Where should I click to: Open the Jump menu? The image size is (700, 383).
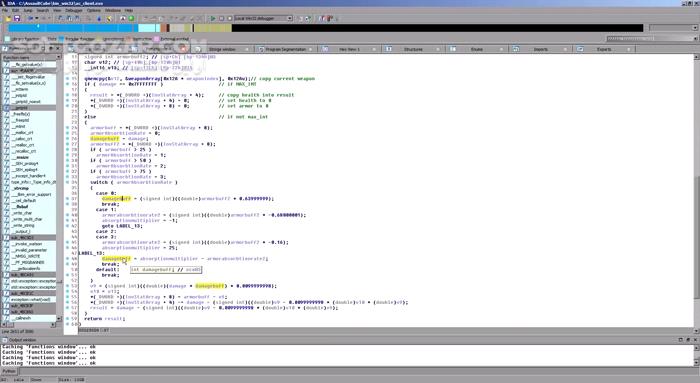point(28,10)
